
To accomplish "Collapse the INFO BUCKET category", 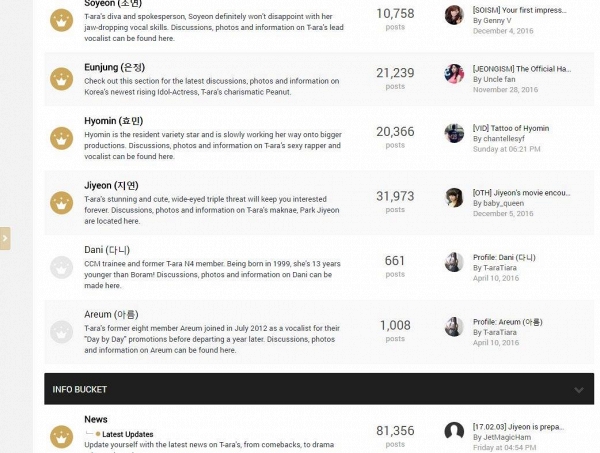I will [x=578, y=389].
